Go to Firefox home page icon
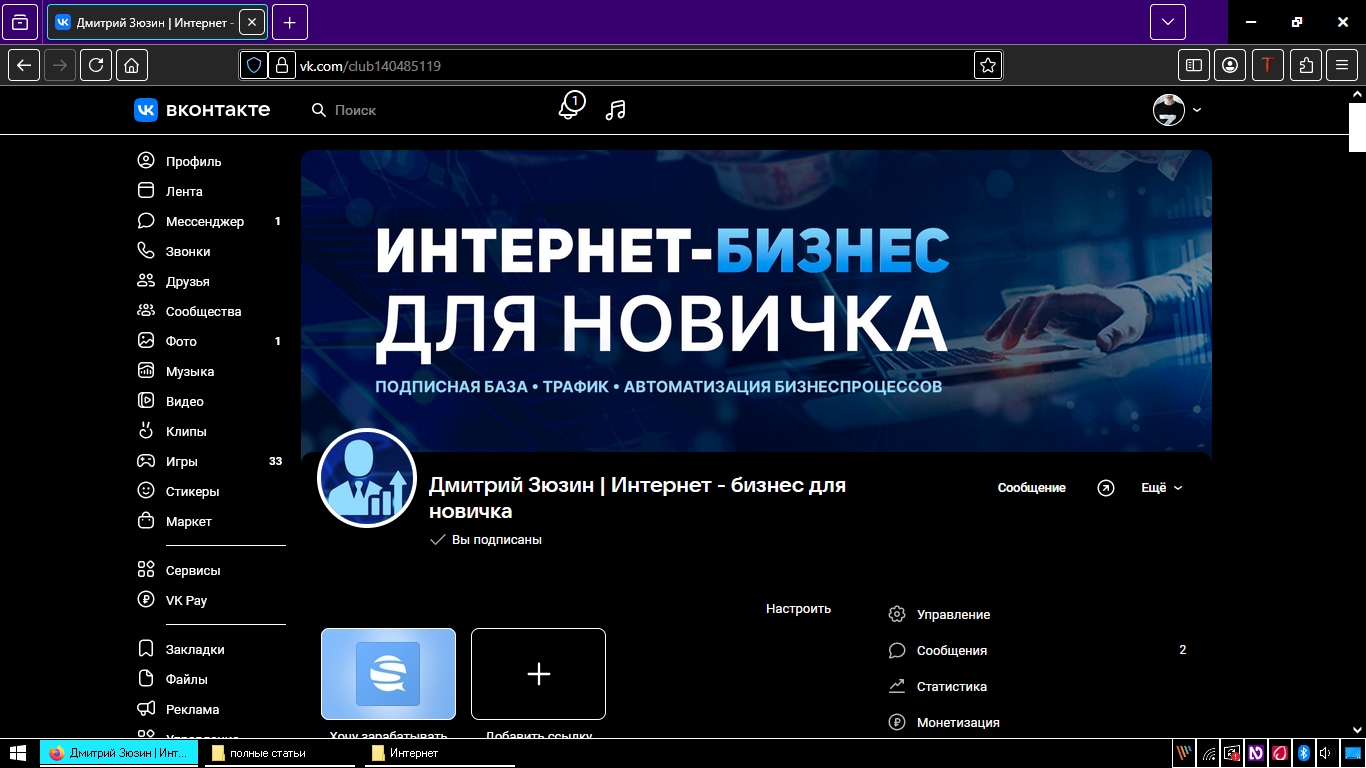This screenshot has height=768, width=1366. coord(132,65)
